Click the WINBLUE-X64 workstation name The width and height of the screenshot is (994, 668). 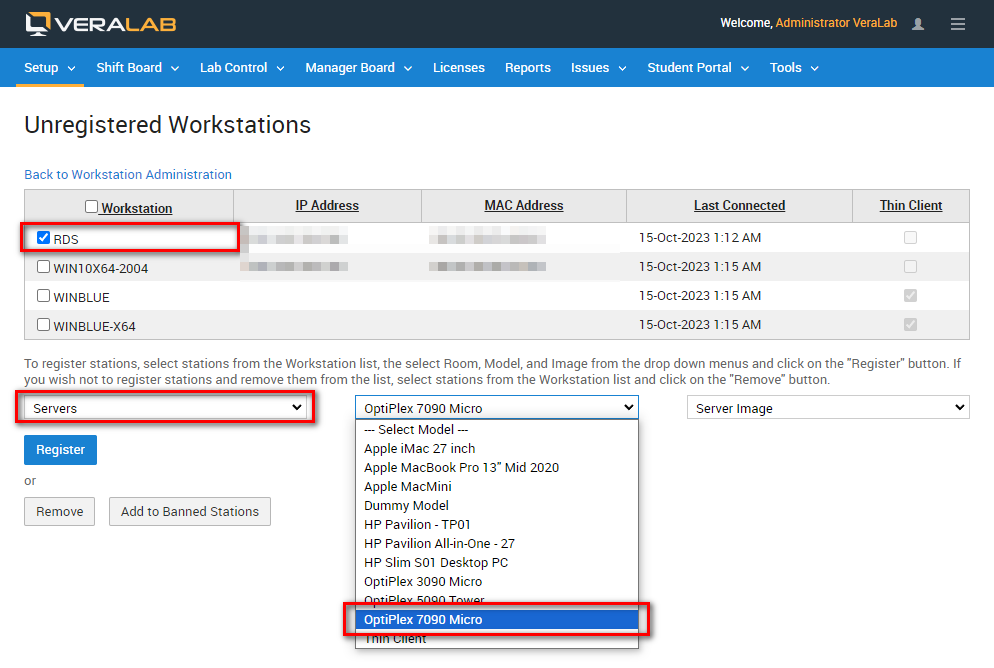coord(94,326)
